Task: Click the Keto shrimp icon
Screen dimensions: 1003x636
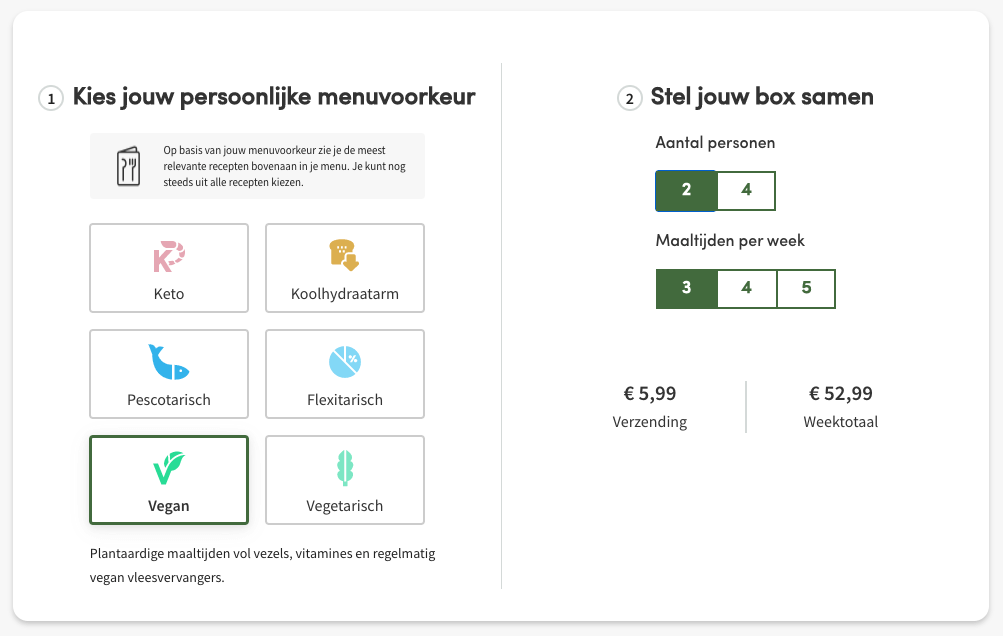Action: coord(169,257)
